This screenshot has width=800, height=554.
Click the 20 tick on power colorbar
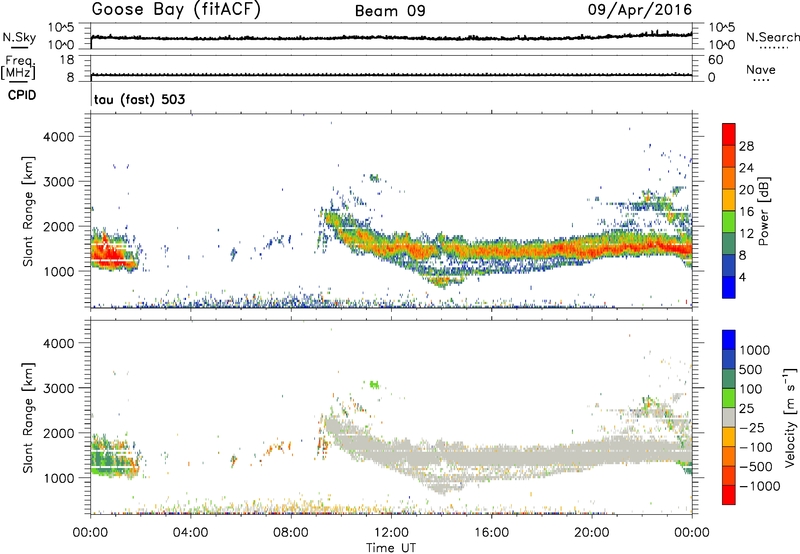(746, 190)
